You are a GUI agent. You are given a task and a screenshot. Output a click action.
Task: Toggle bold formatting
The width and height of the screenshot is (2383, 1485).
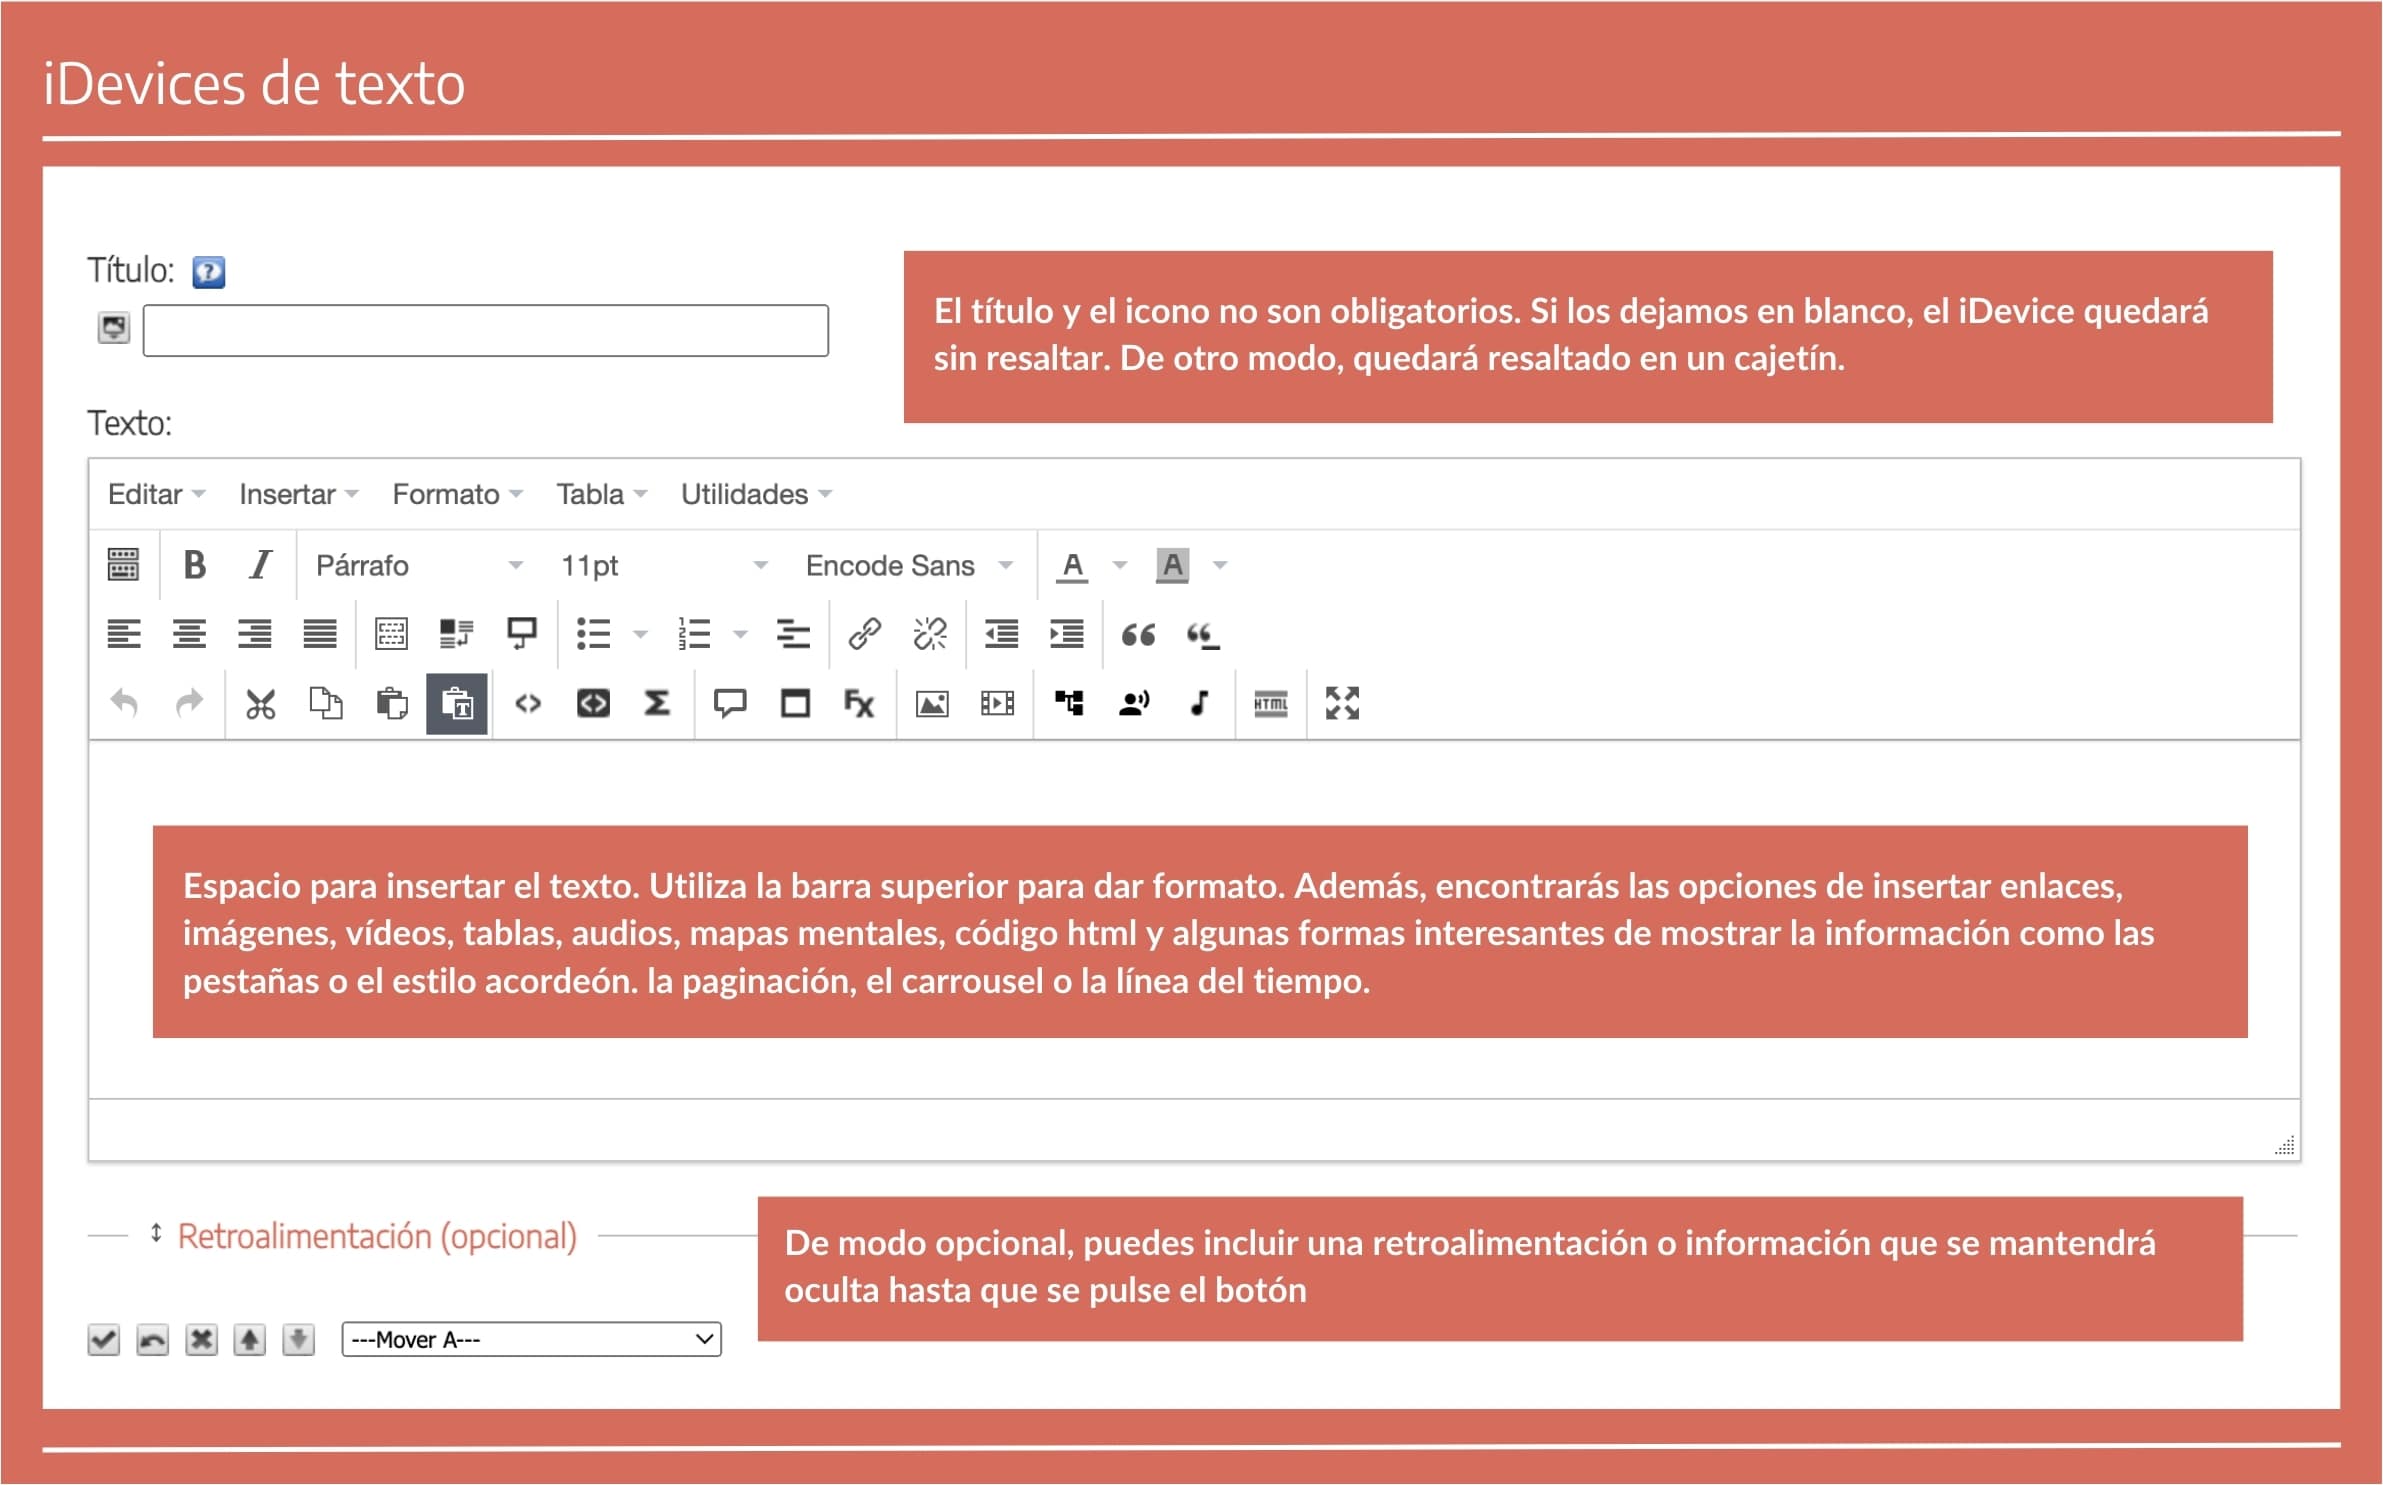click(x=193, y=565)
